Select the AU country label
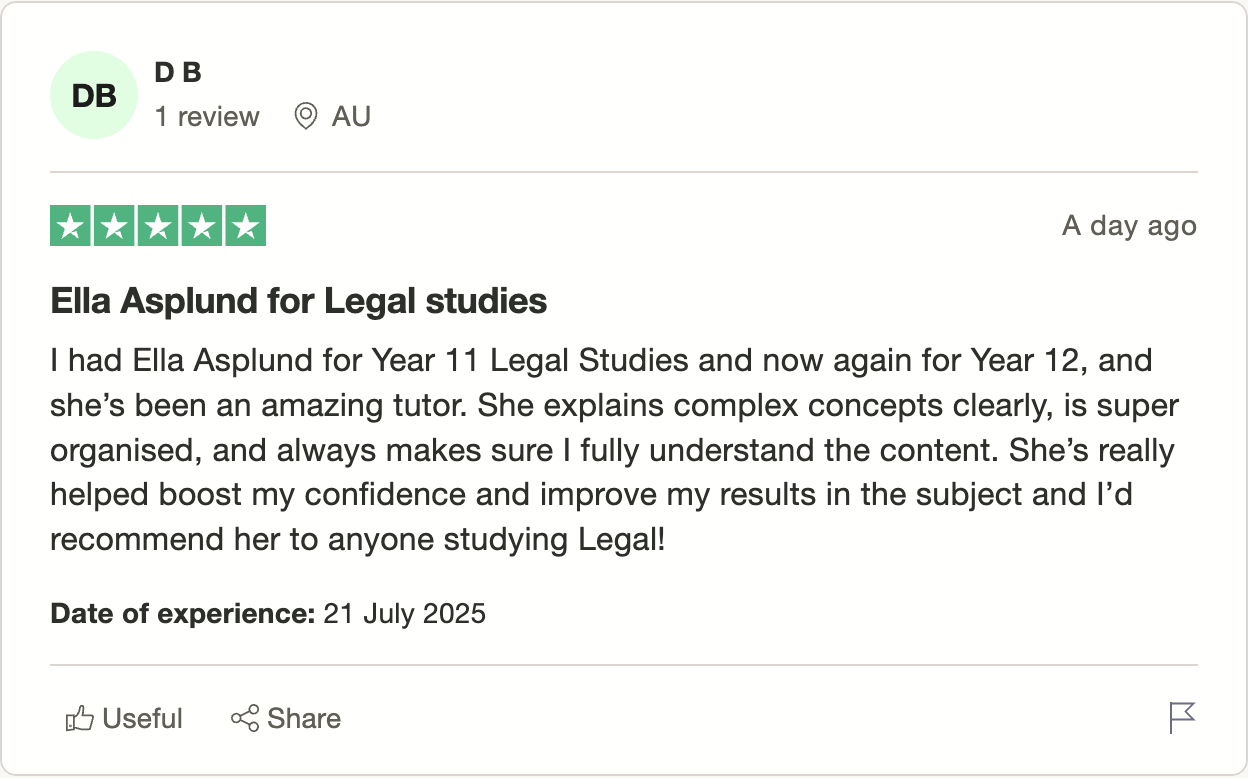 (x=351, y=117)
